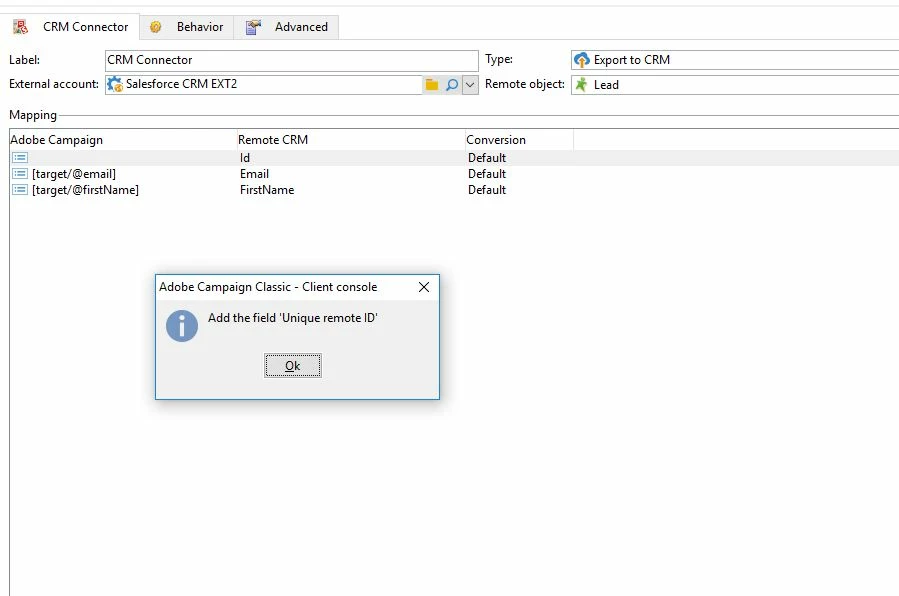Open the Remote object dropdown Lead
The image size is (899, 596).
click(735, 85)
